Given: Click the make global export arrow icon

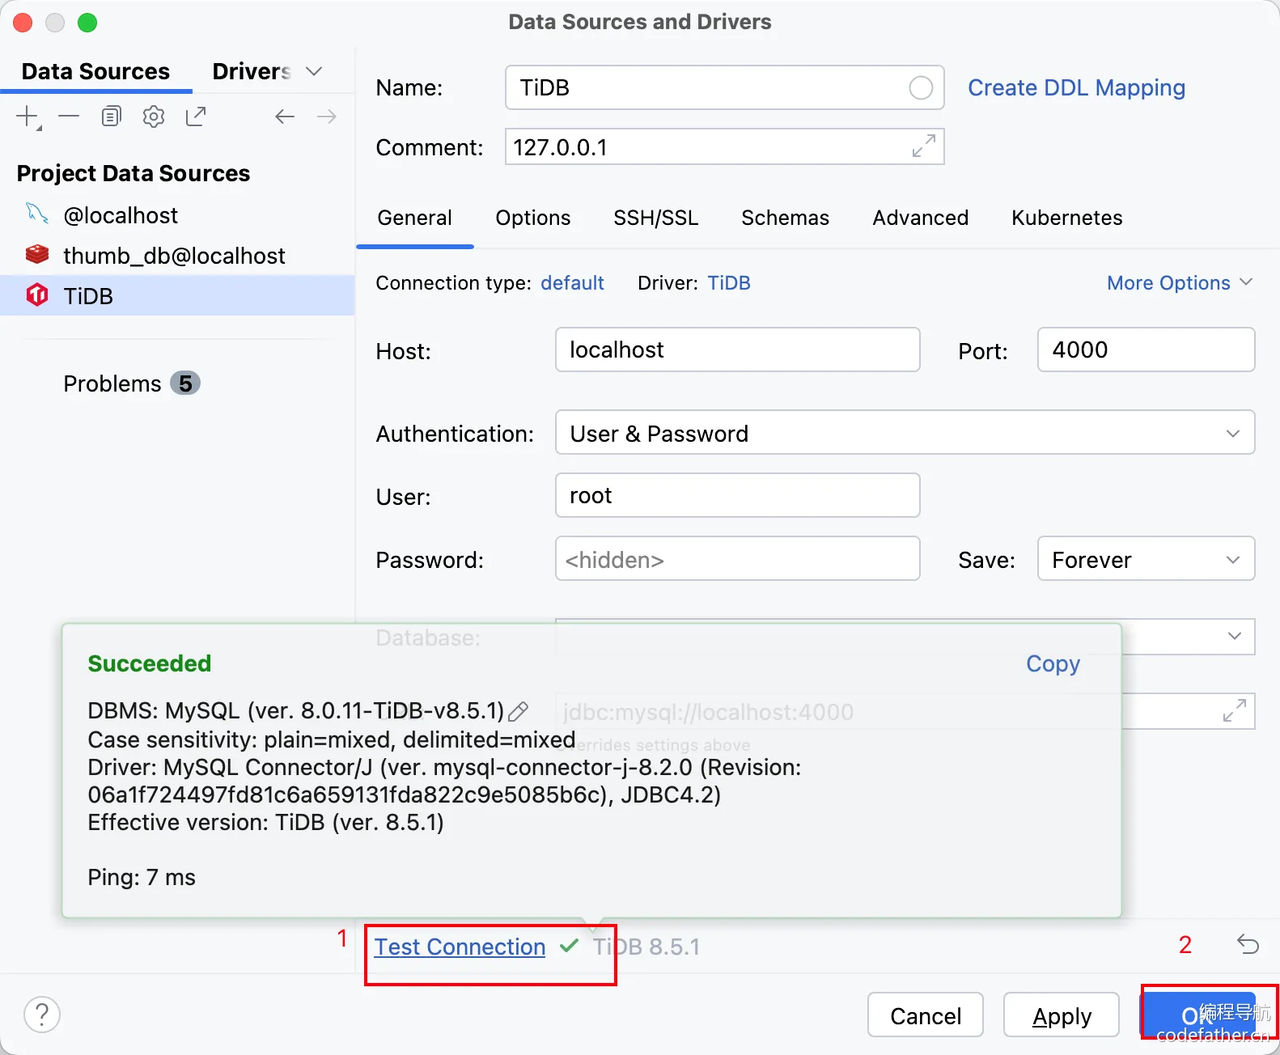Looking at the screenshot, I should click(196, 117).
